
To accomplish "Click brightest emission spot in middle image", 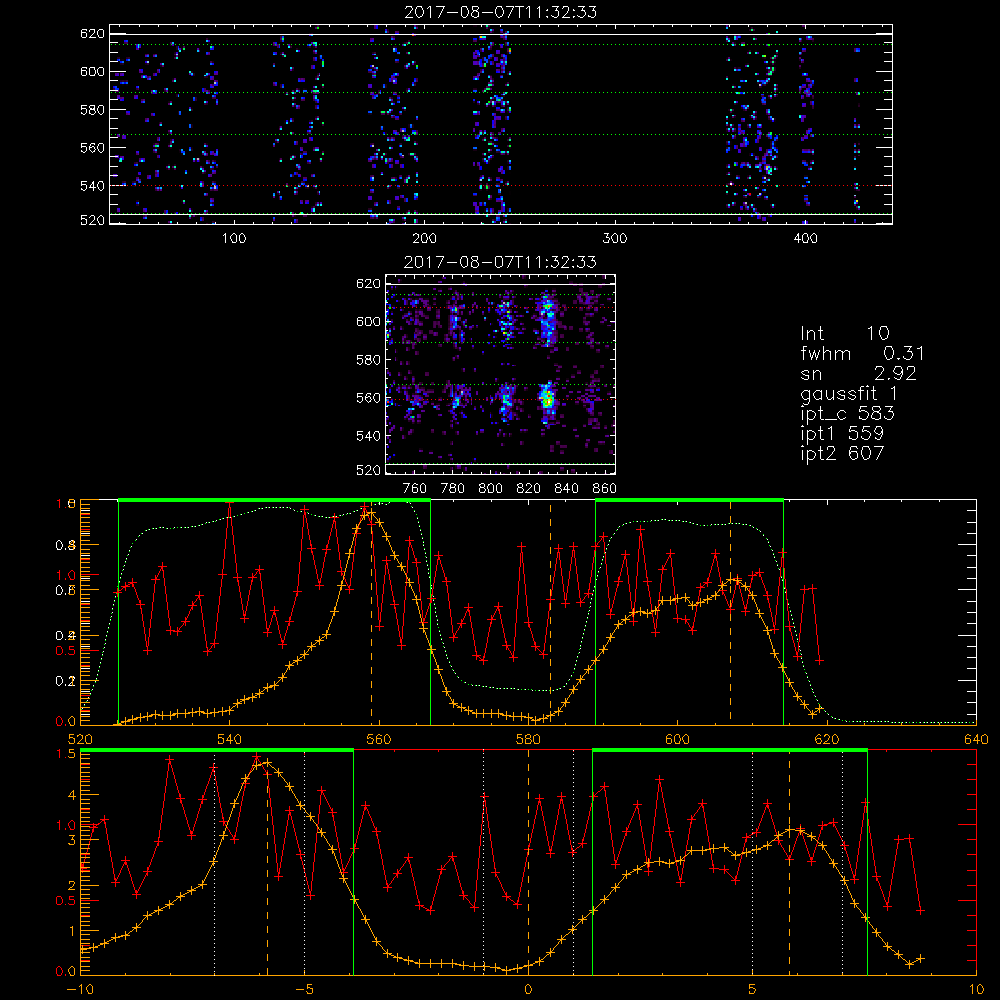I will click(547, 400).
